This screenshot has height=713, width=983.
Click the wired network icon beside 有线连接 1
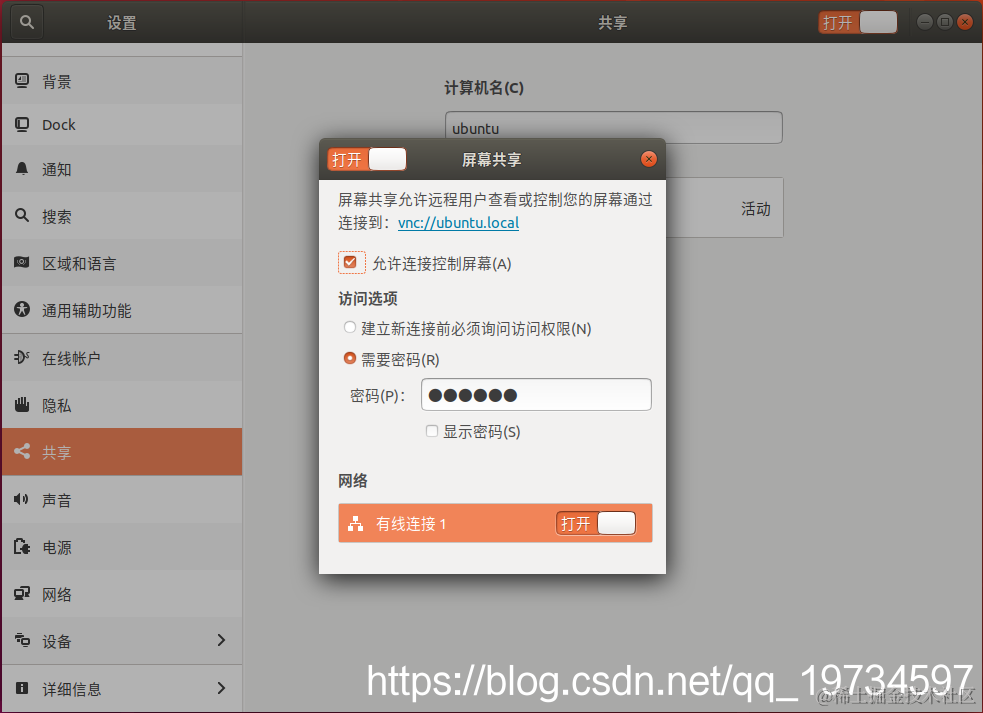coord(355,524)
